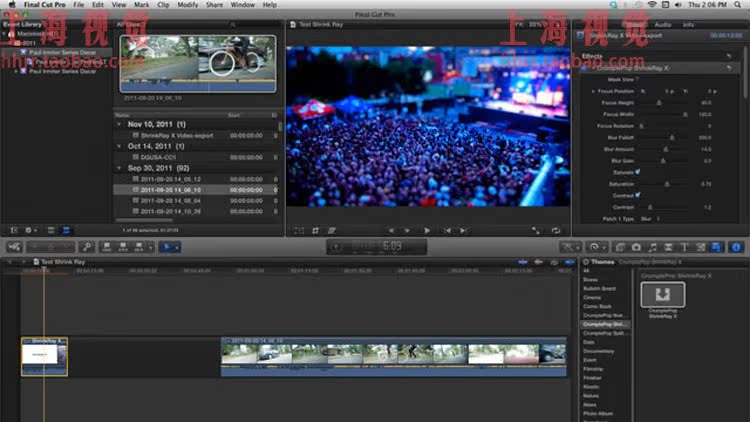This screenshot has width=750, height=422.
Task: Collapse the Oct 14, 2011 group
Action: click(x=119, y=146)
